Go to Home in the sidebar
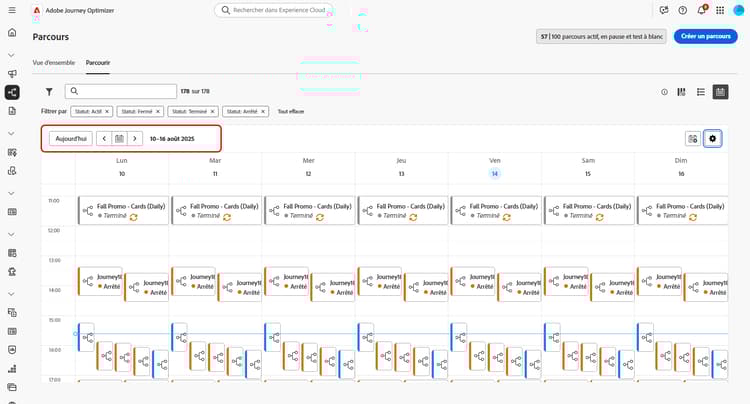 click(x=12, y=33)
